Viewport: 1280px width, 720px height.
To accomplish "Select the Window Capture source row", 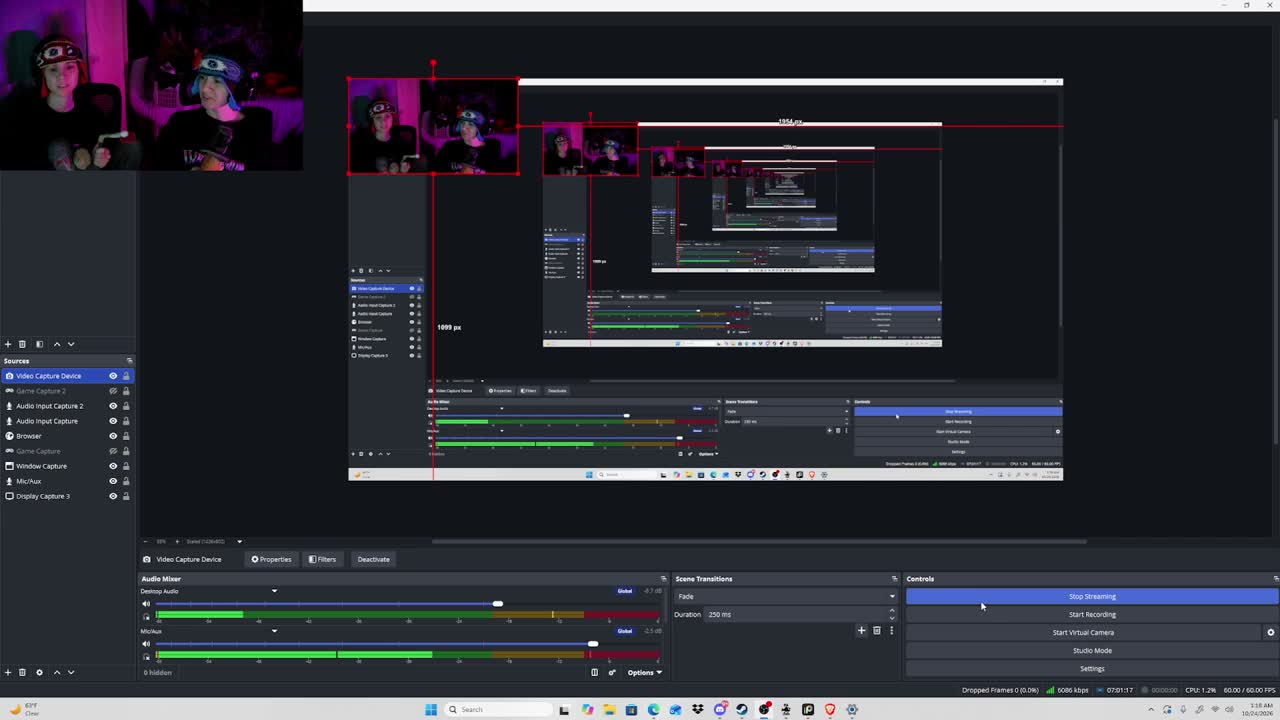I will pyautogui.click(x=68, y=466).
